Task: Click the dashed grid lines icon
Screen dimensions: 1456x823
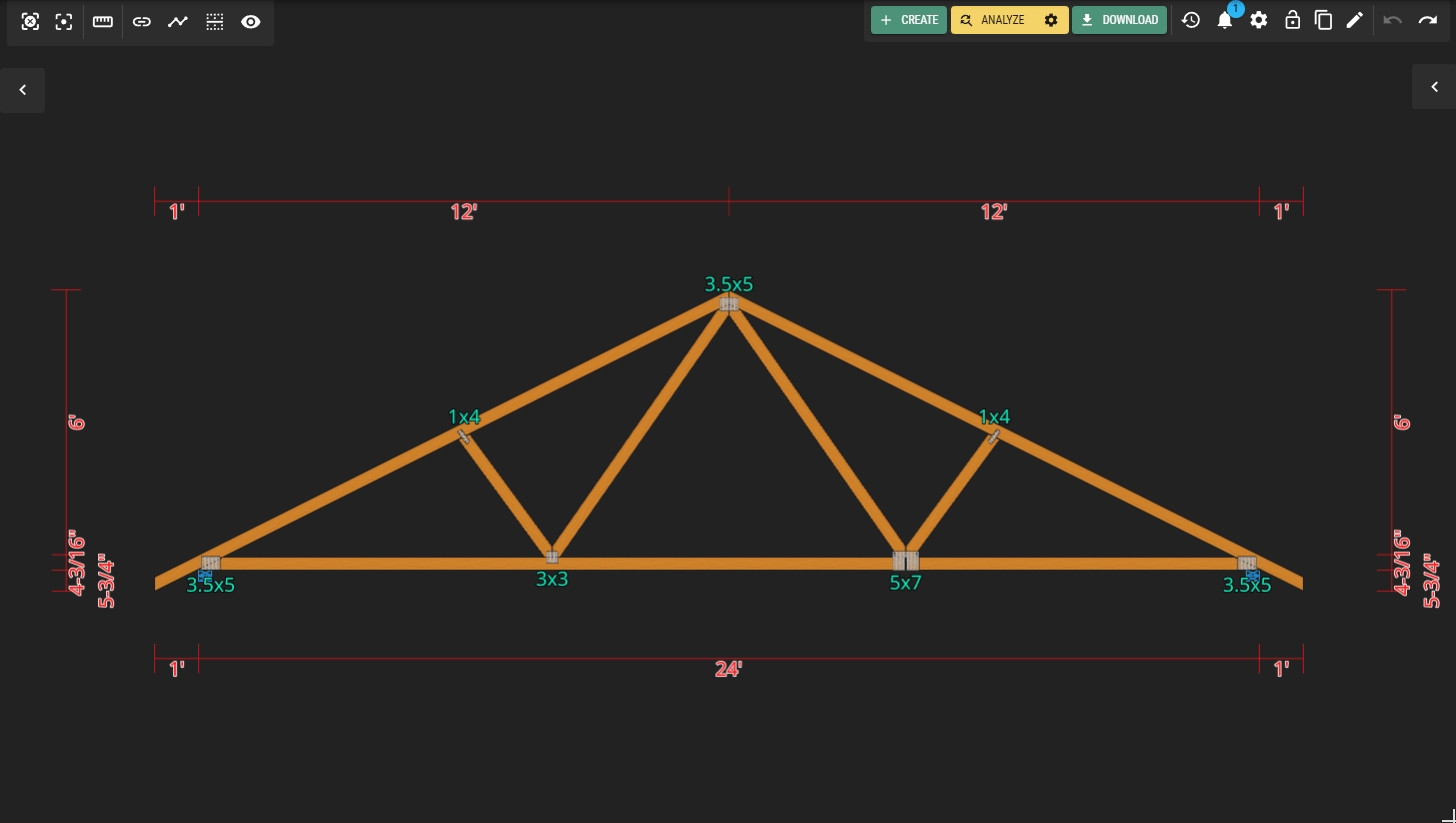Action: (x=215, y=22)
